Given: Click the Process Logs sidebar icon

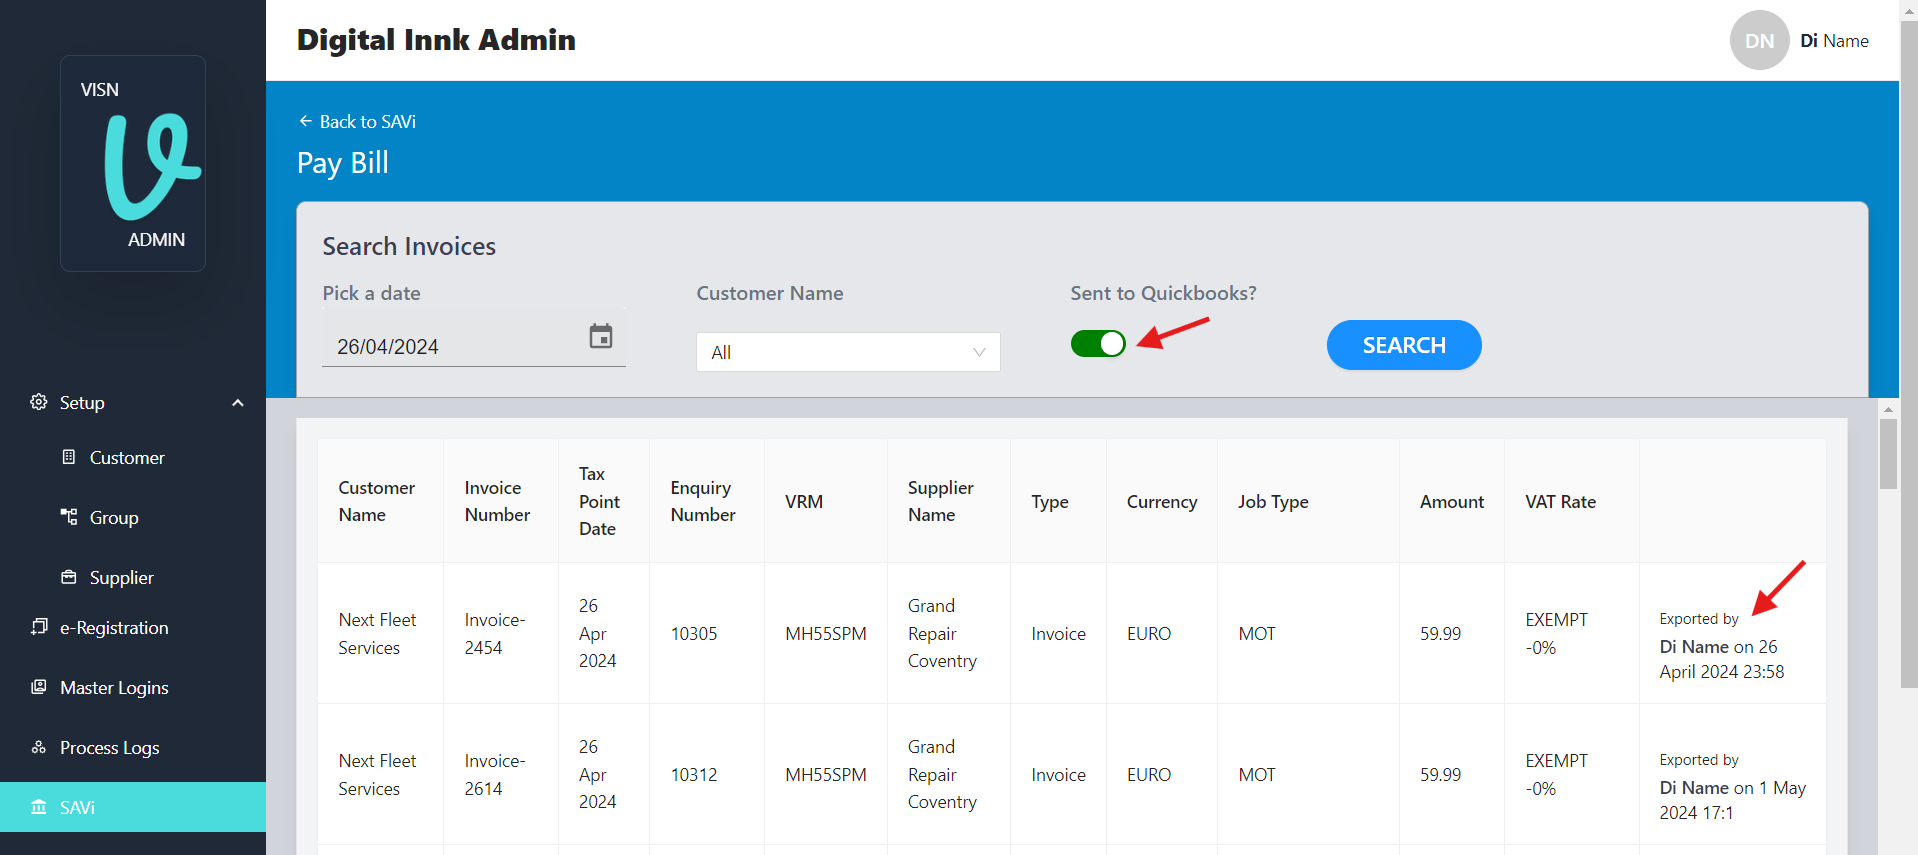Looking at the screenshot, I should point(39,747).
